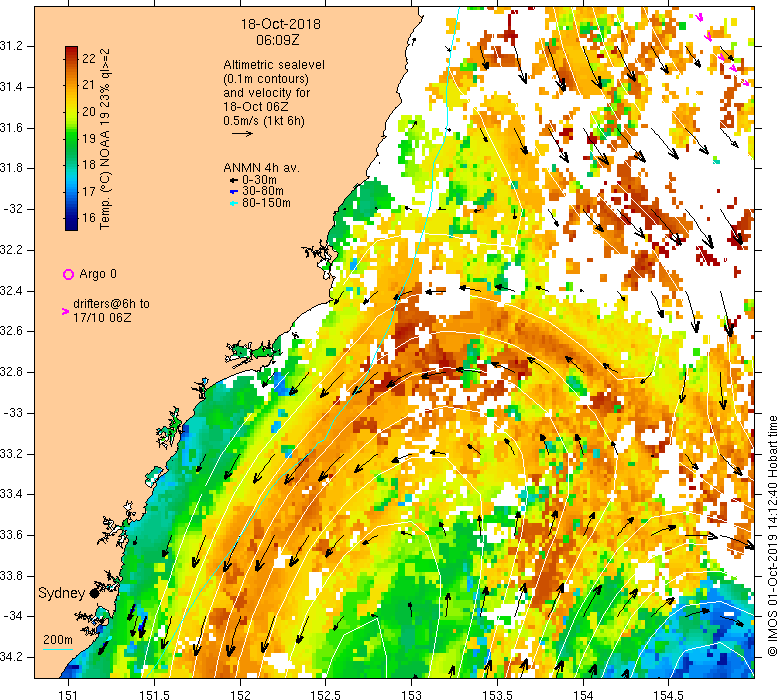Click the longitude axis label 154
This screenshot has height=700, width=780.
tap(583, 694)
